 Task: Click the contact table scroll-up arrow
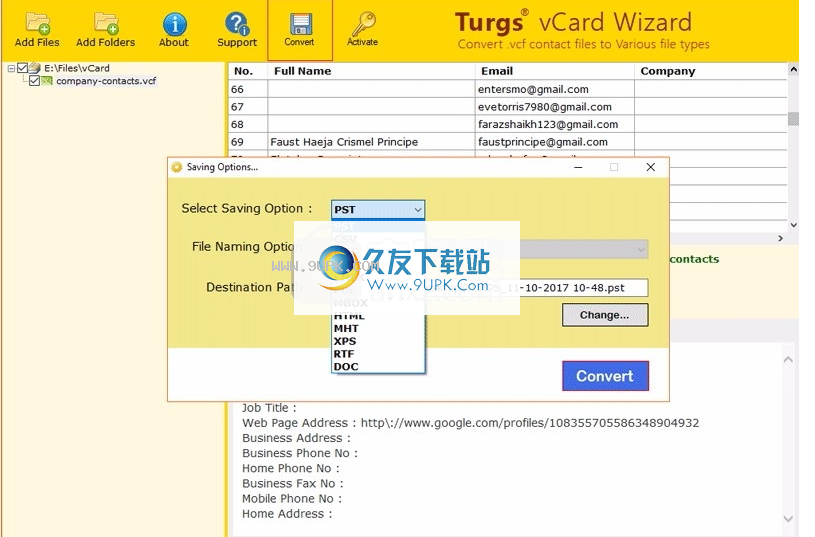[x=793, y=69]
